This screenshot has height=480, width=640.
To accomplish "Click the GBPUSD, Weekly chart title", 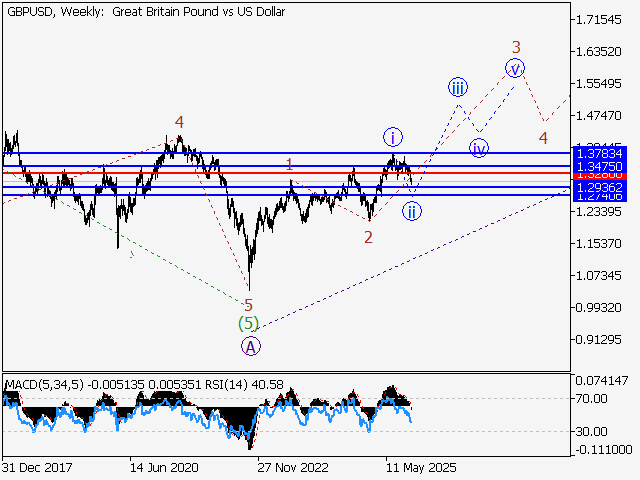I will pos(145,12).
